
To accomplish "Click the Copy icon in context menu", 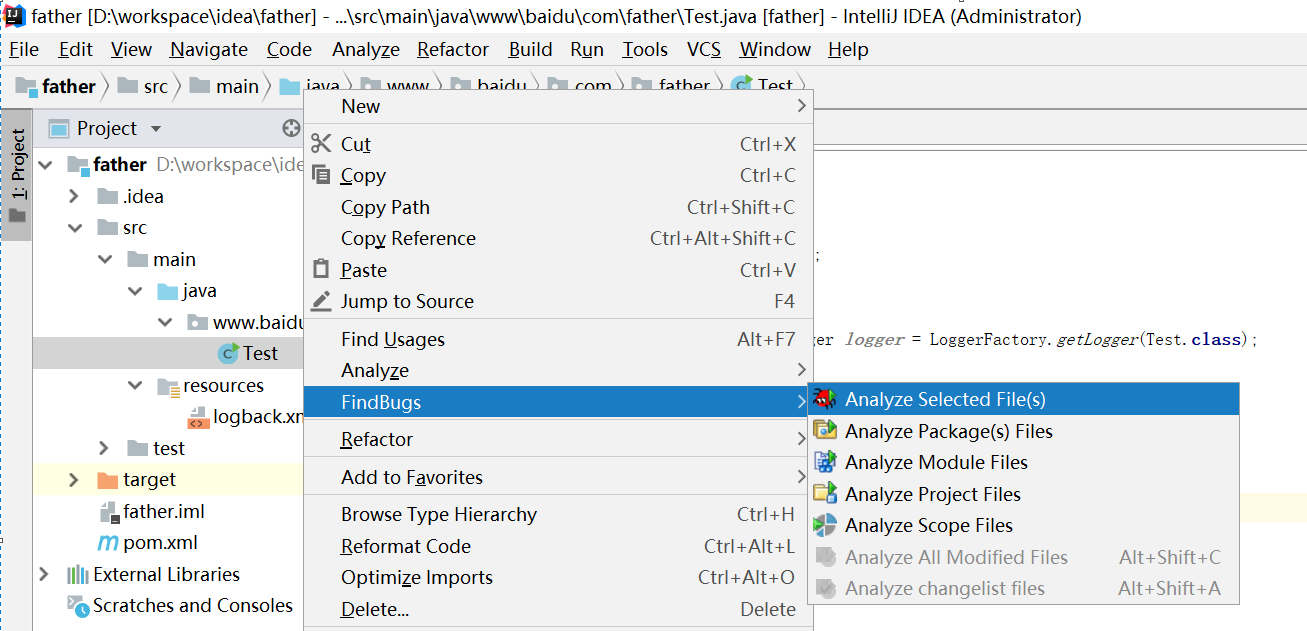I will (x=321, y=175).
